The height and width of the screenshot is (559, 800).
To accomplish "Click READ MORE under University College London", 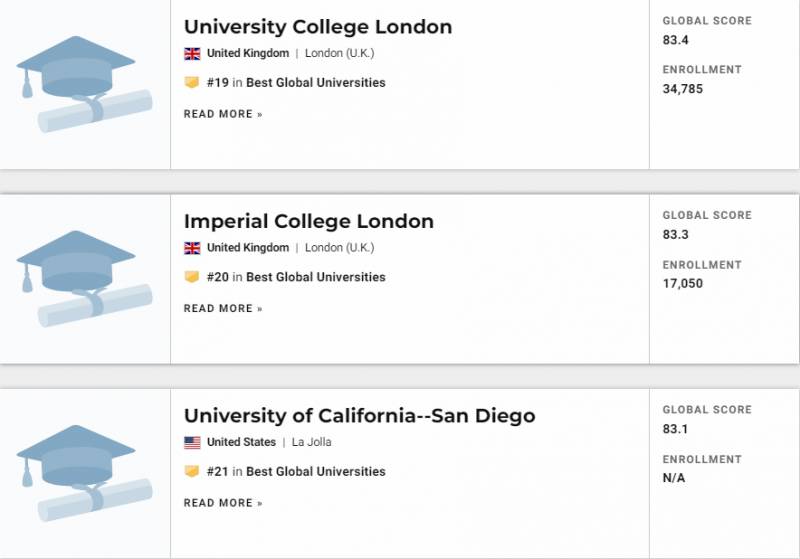I will click(x=223, y=114).
